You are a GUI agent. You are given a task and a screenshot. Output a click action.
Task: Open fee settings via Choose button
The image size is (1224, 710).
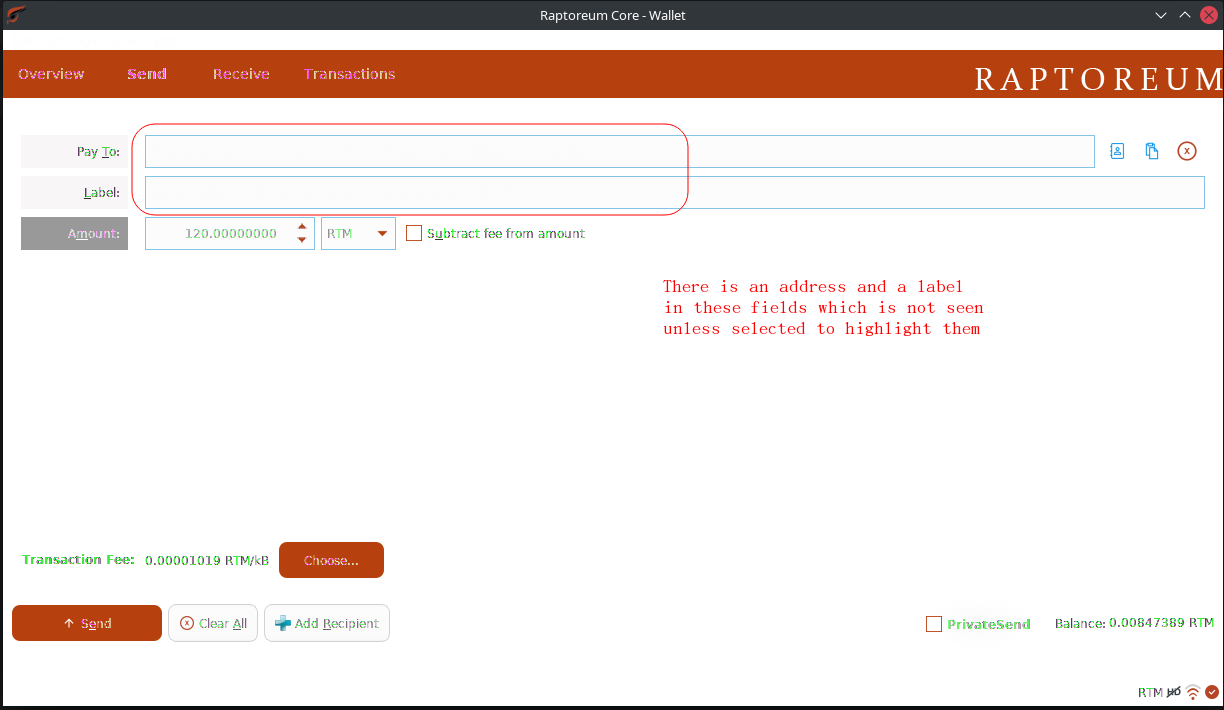pos(331,560)
